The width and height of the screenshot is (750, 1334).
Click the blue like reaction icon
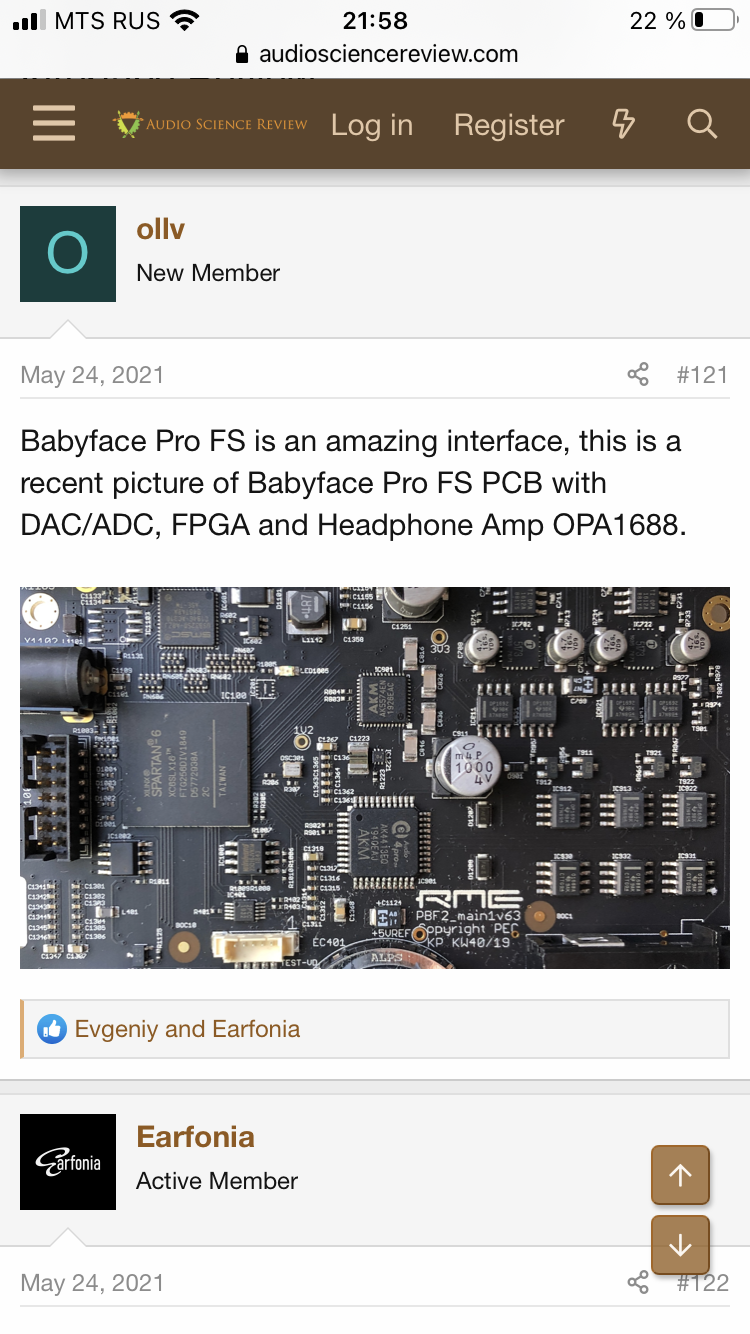point(52,1029)
